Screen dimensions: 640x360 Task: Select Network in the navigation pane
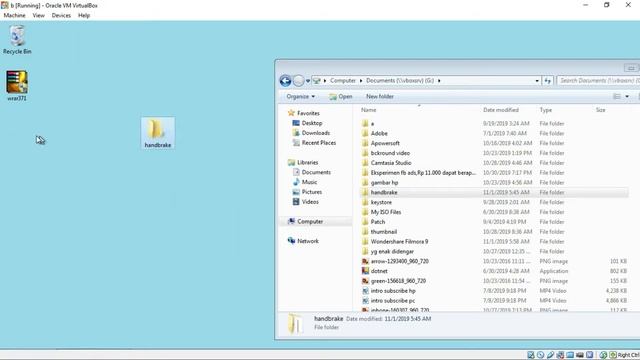303,241
